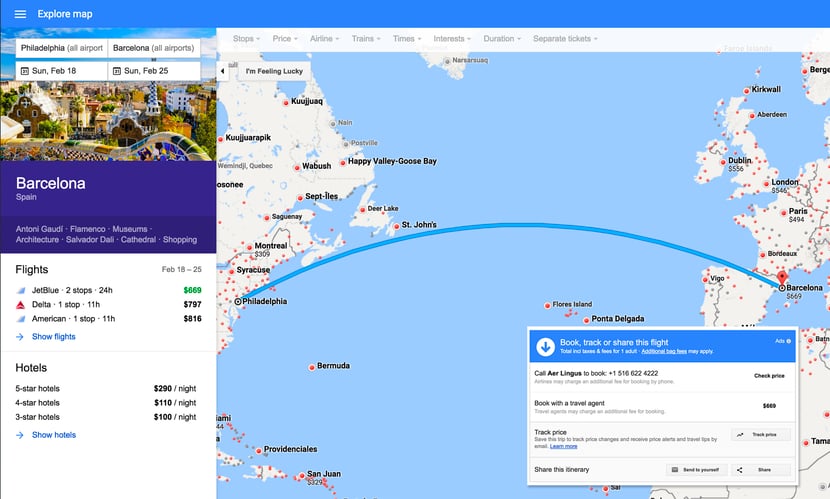Image resolution: width=830 pixels, height=499 pixels.
Task: Select the Montreal red dot on the map
Action: 249,247
